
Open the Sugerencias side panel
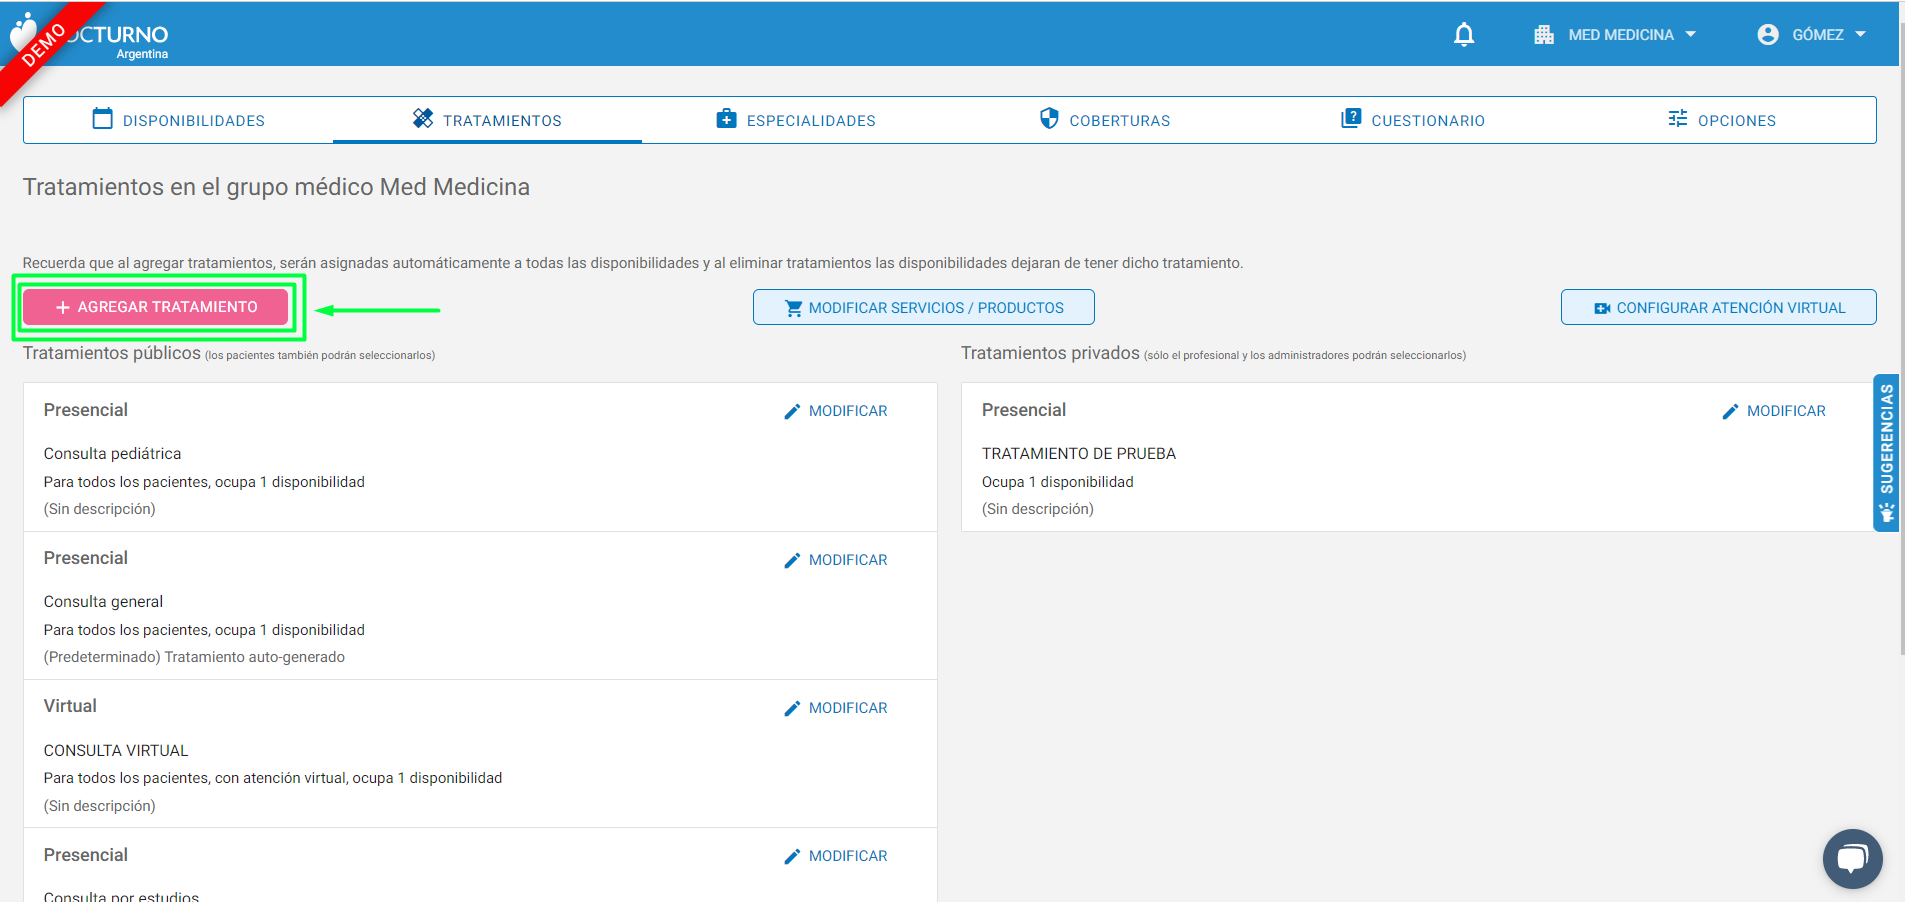pos(1886,452)
